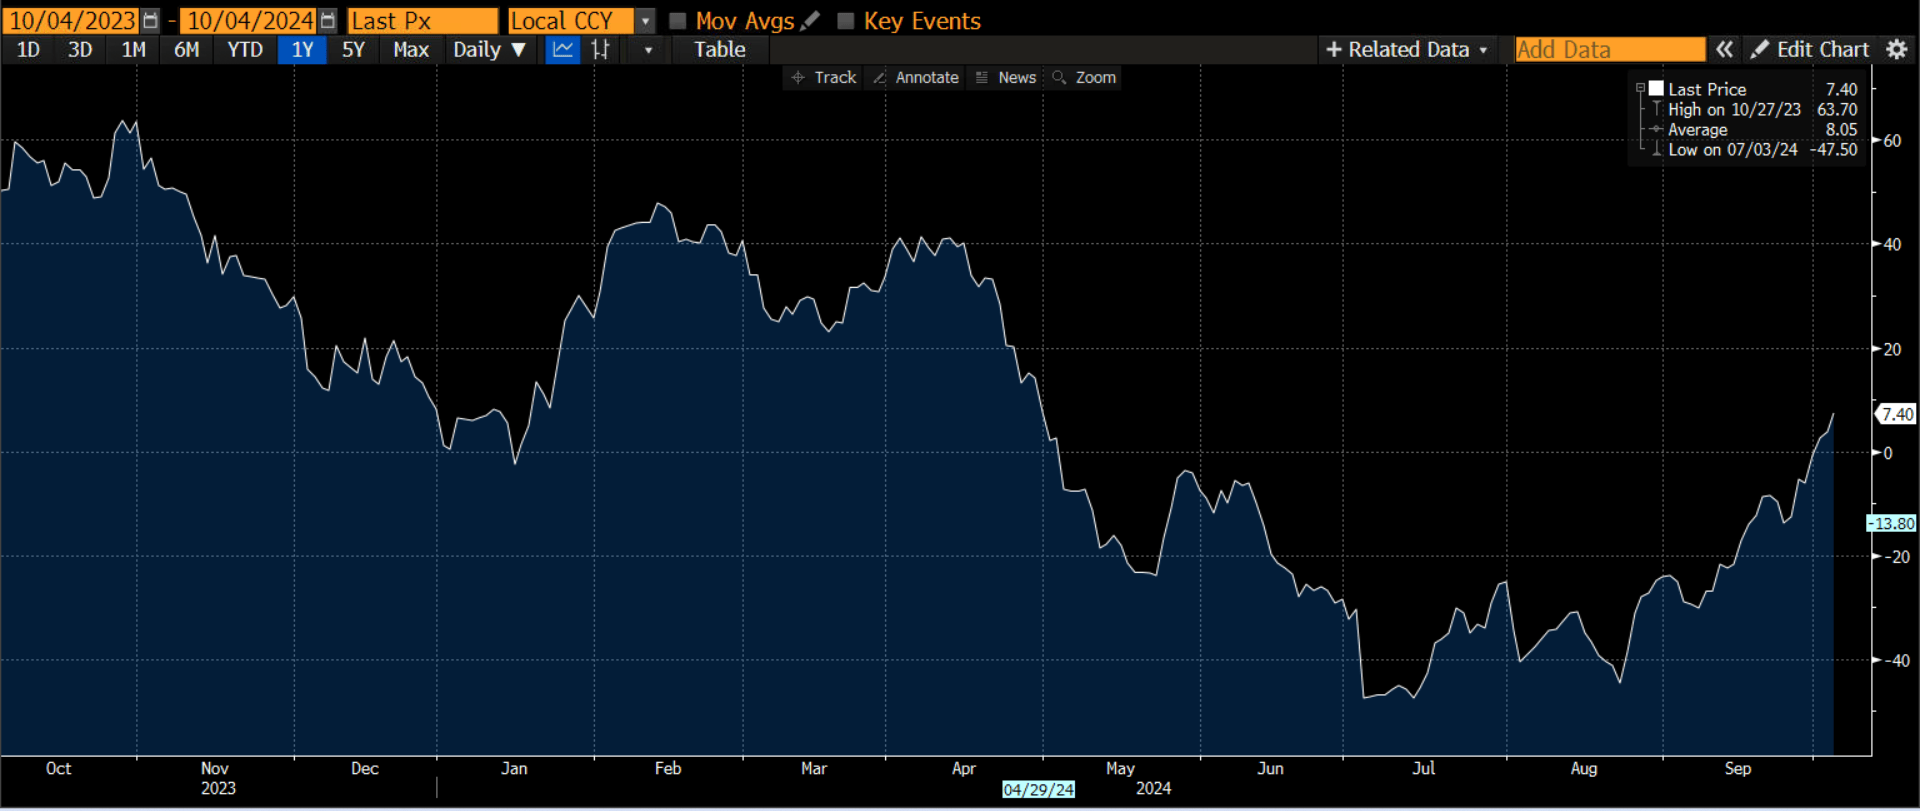The image size is (1920, 811).
Task: Activate the Zoom magnifier tool
Action: point(1084,78)
